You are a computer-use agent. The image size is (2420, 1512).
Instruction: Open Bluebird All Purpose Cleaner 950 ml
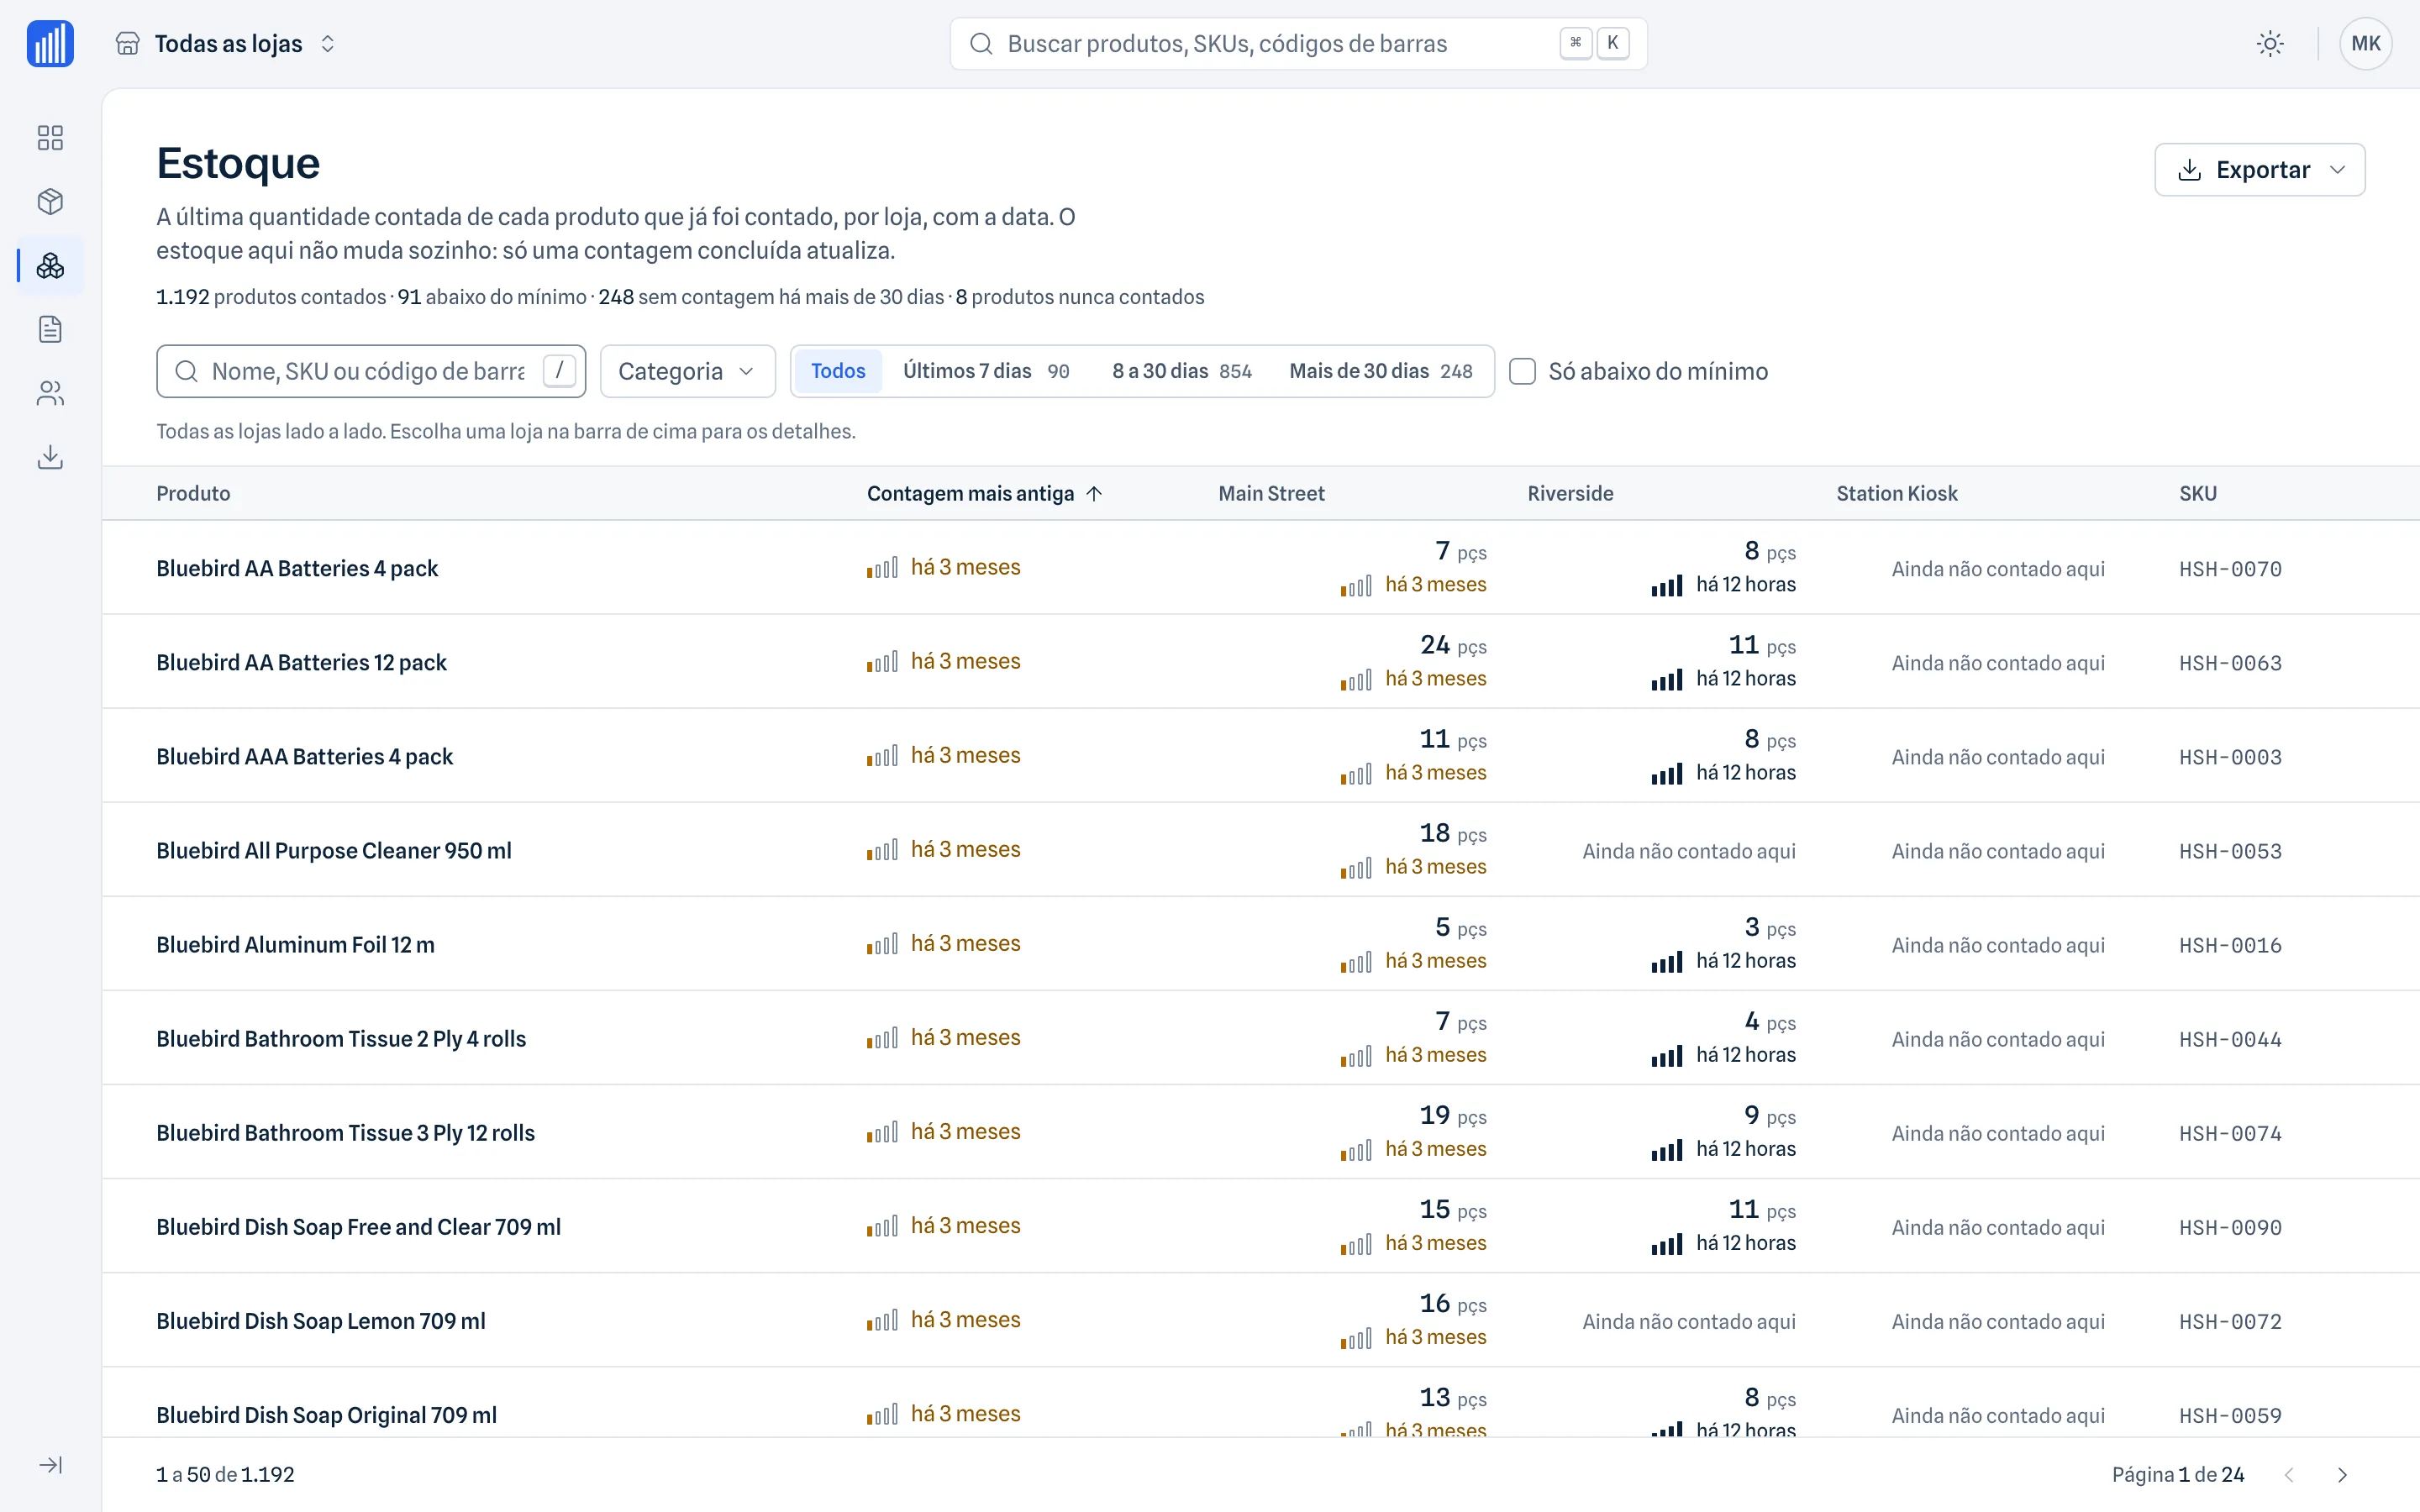click(334, 851)
